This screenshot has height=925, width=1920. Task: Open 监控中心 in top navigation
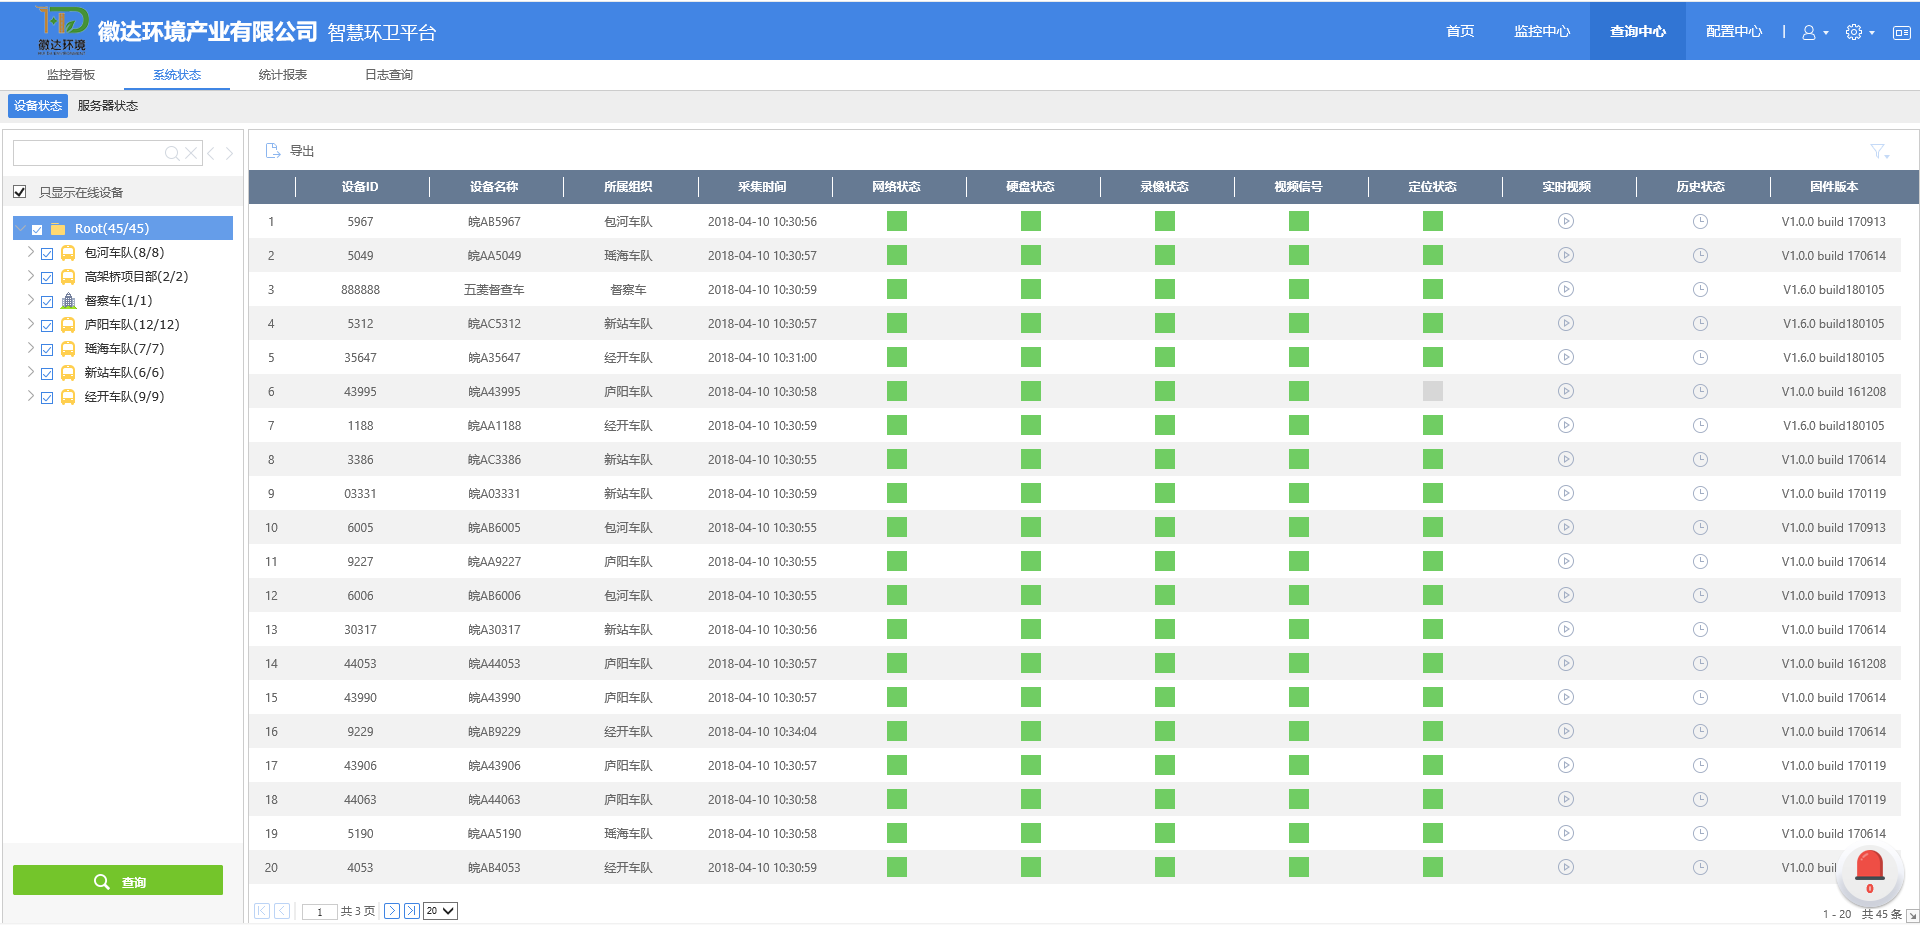(1542, 31)
